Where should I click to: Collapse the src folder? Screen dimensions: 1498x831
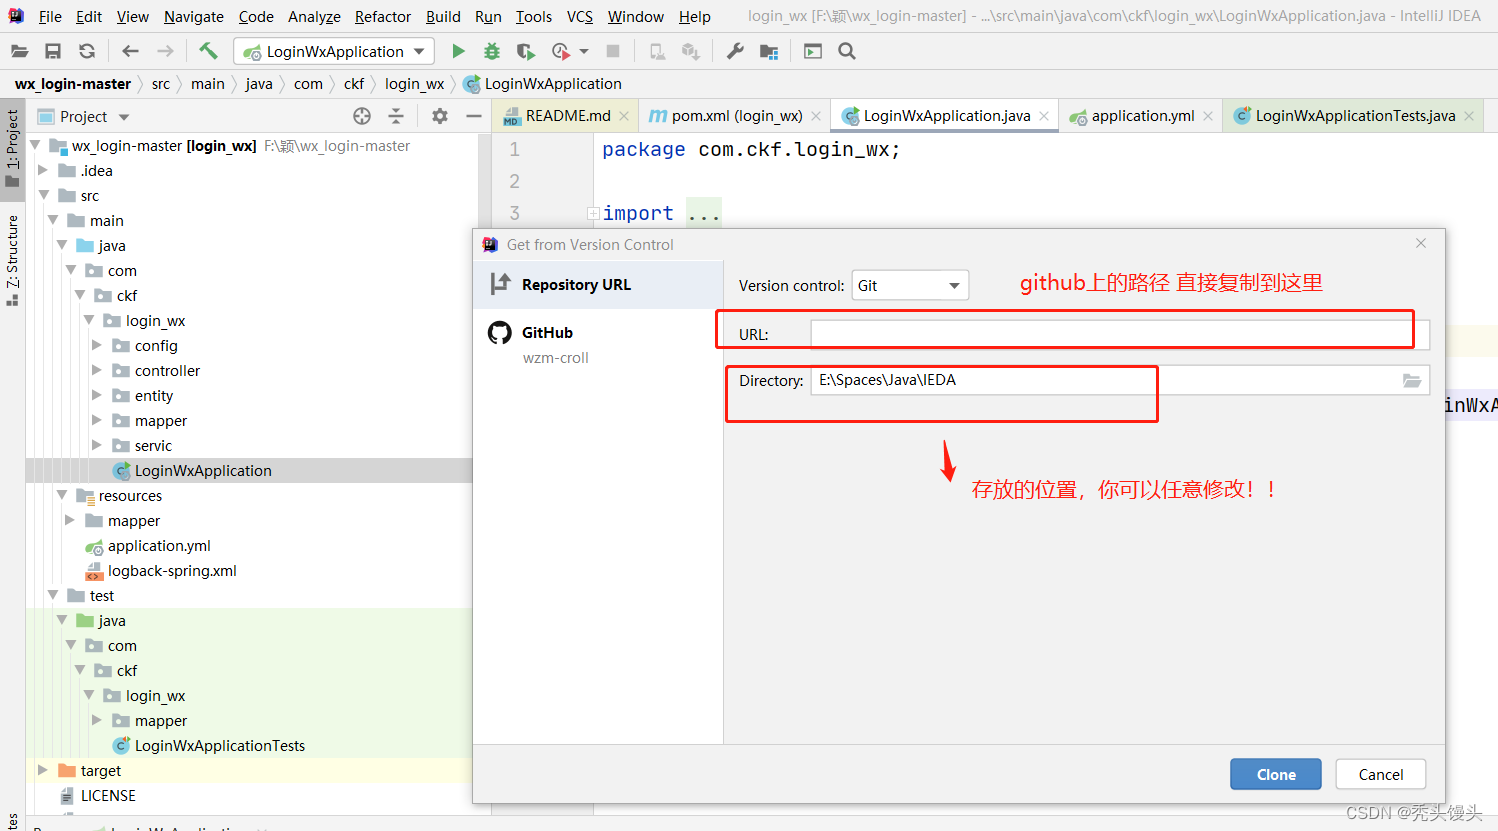click(43, 196)
